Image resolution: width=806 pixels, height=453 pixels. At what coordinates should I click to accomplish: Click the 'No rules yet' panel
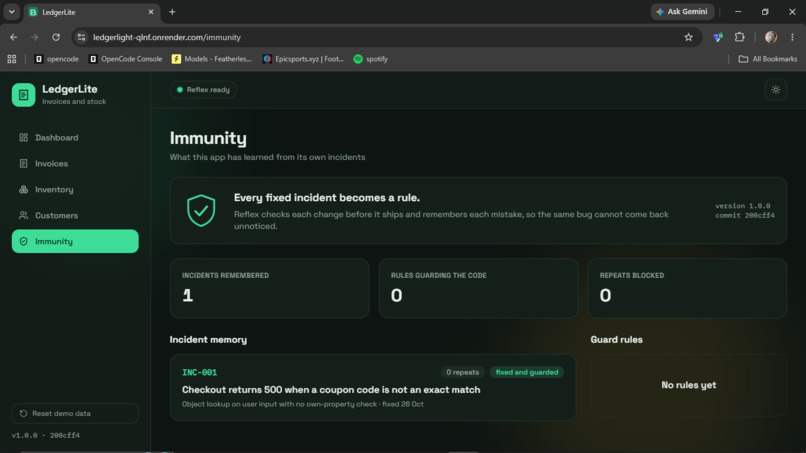pos(688,385)
